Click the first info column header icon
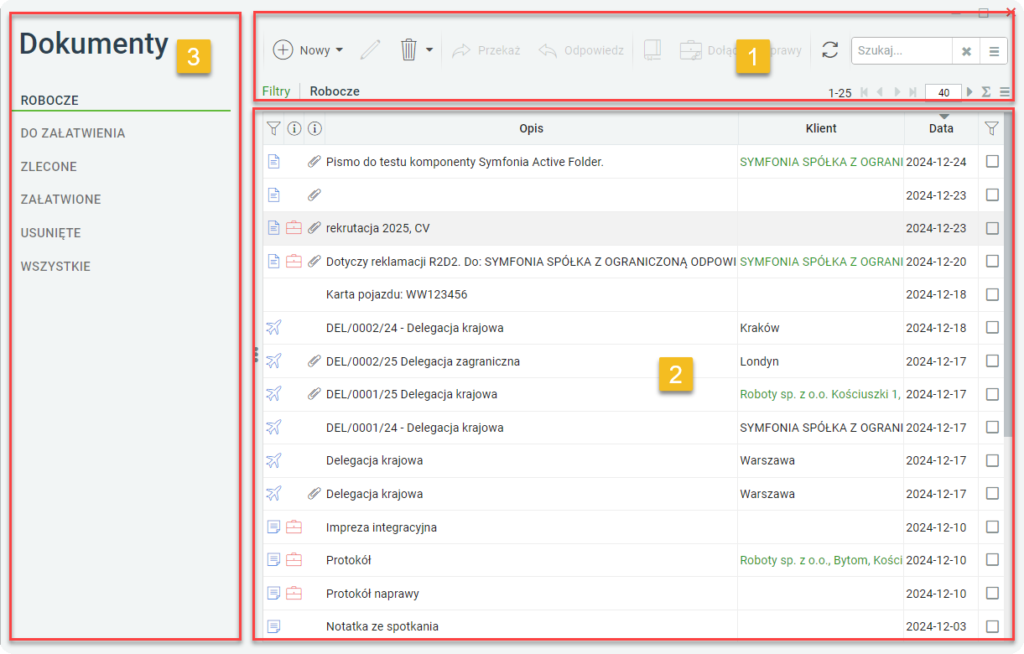Viewport: 1024px width, 654px height. tap(295, 129)
